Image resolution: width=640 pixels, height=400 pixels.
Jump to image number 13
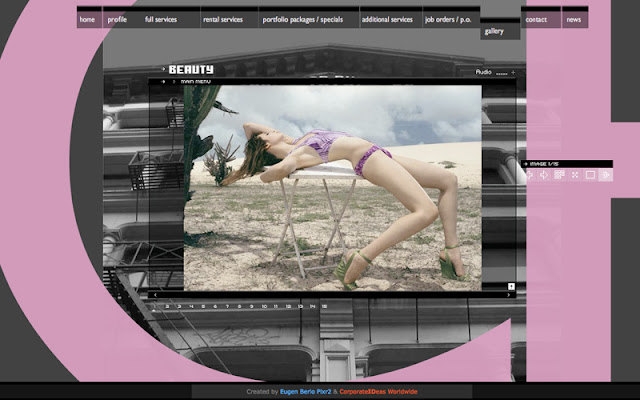coord(300,306)
